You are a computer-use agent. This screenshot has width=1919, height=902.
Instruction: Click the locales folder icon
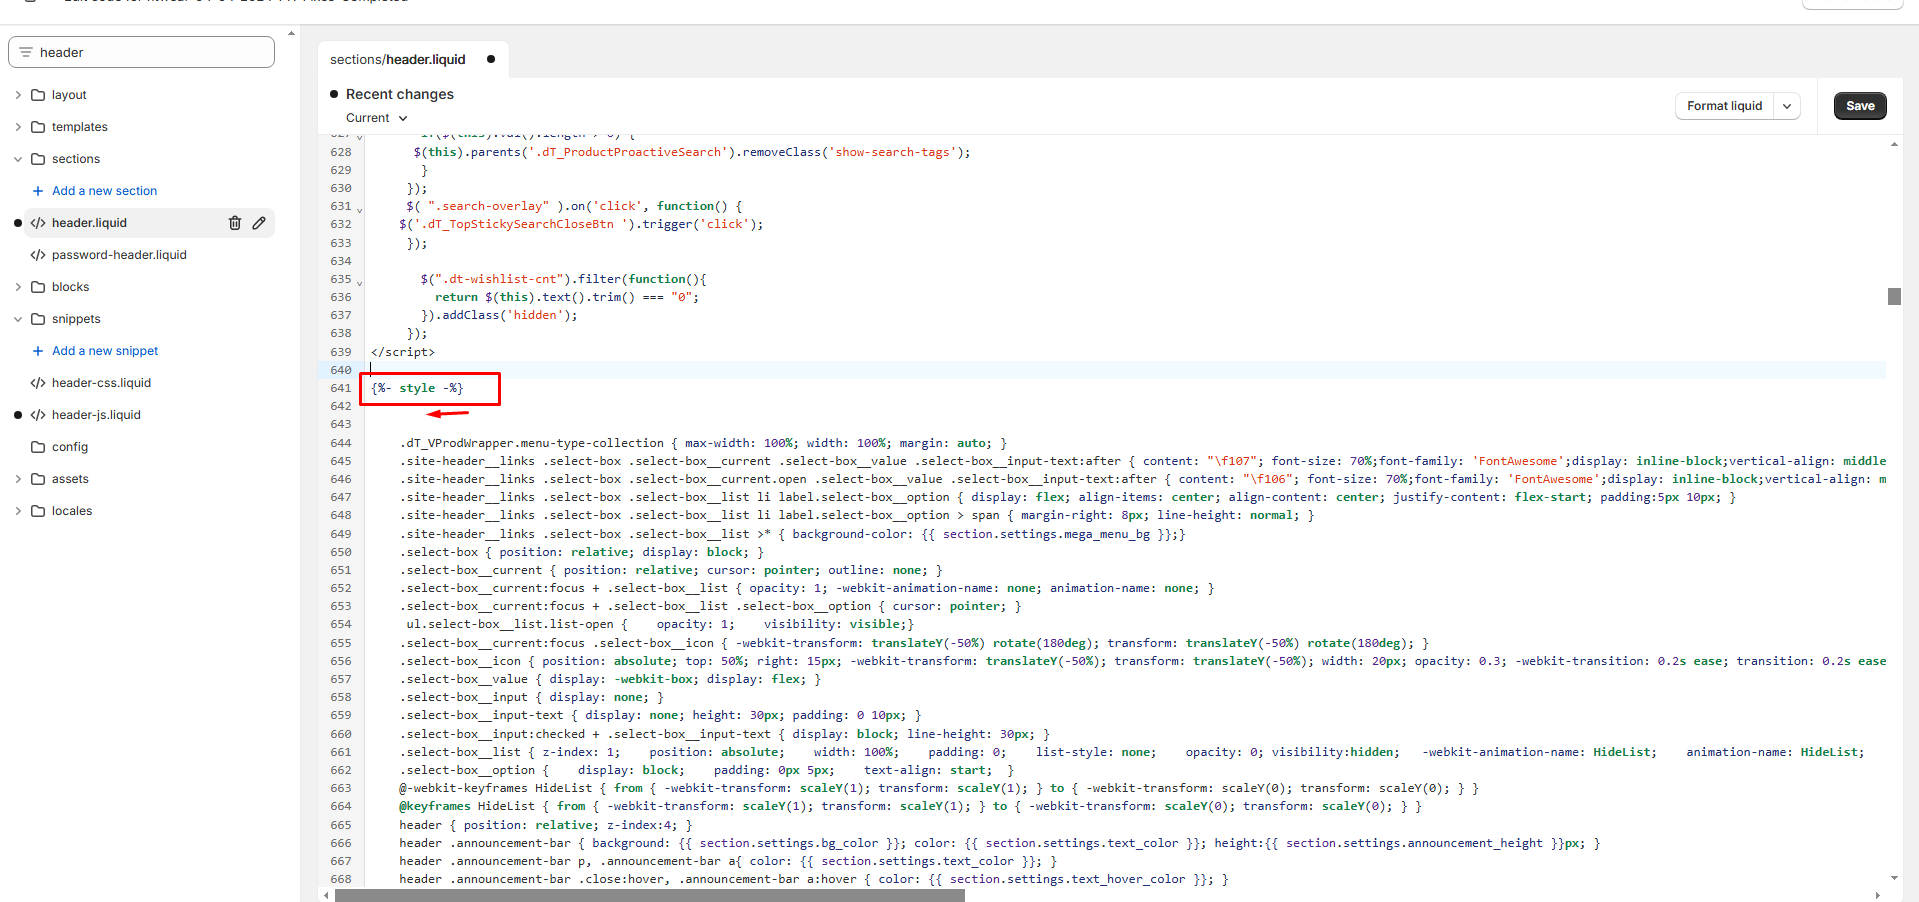pyautogui.click(x=38, y=511)
